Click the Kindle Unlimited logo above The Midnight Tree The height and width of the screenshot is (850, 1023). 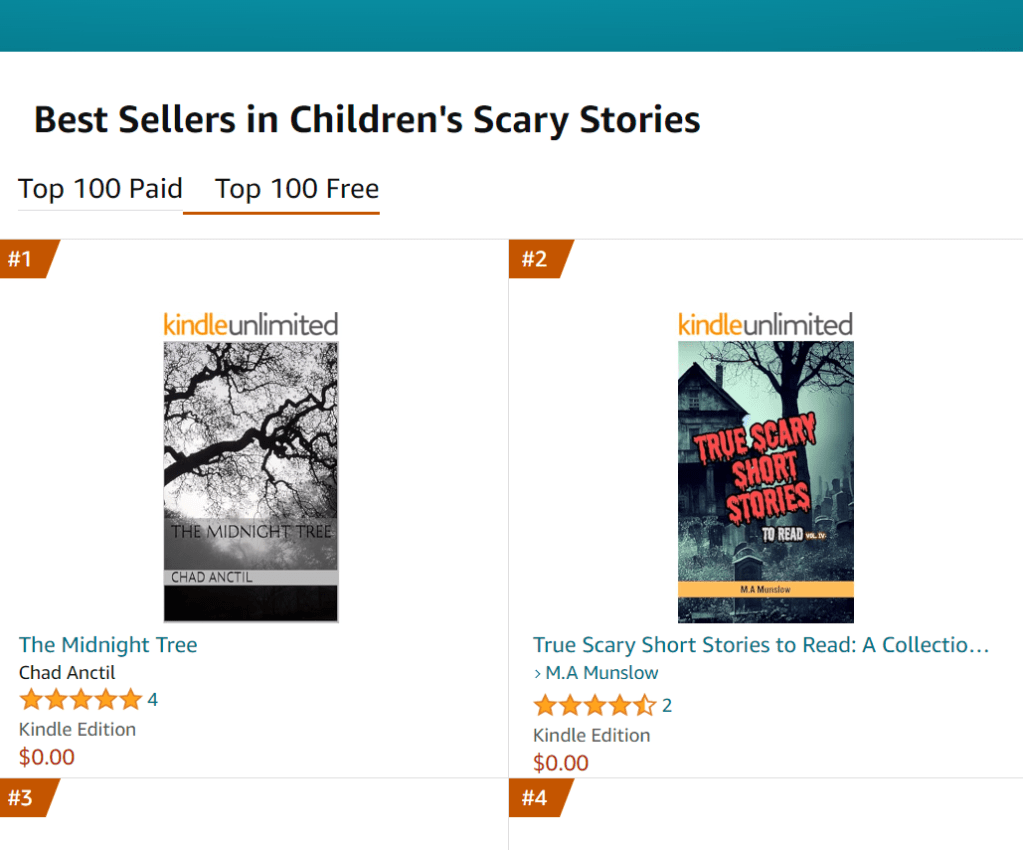point(251,324)
